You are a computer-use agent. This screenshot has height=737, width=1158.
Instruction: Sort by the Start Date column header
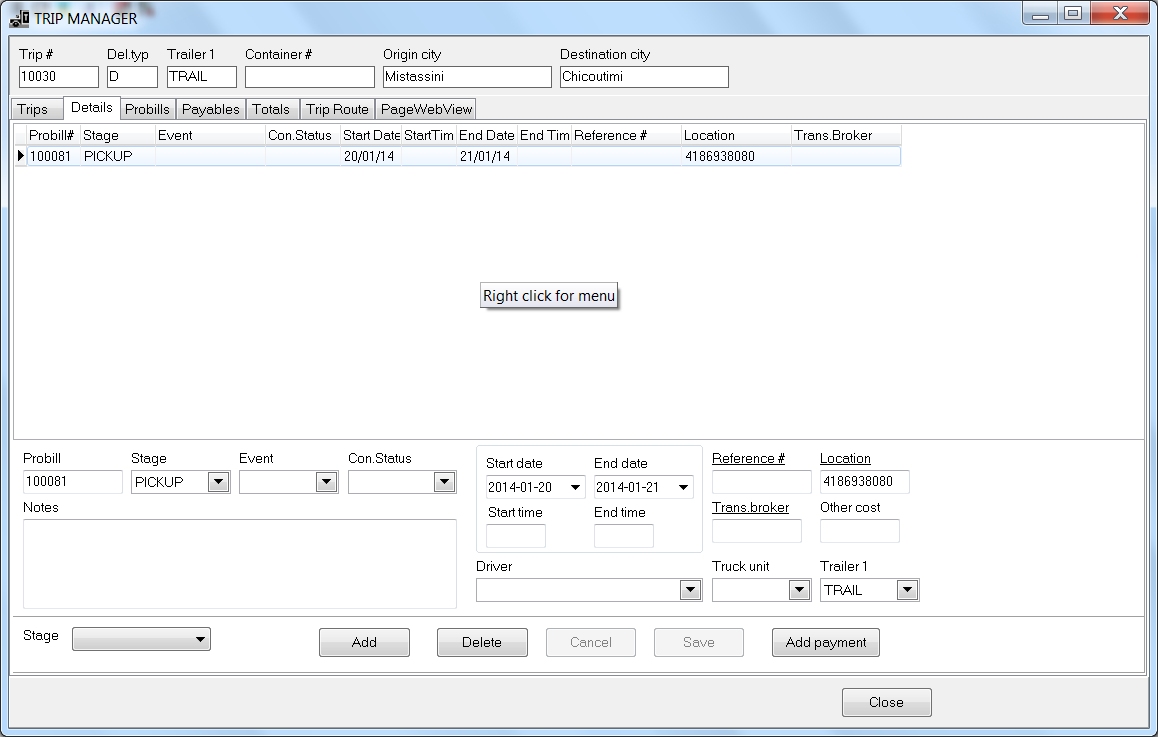(x=370, y=135)
